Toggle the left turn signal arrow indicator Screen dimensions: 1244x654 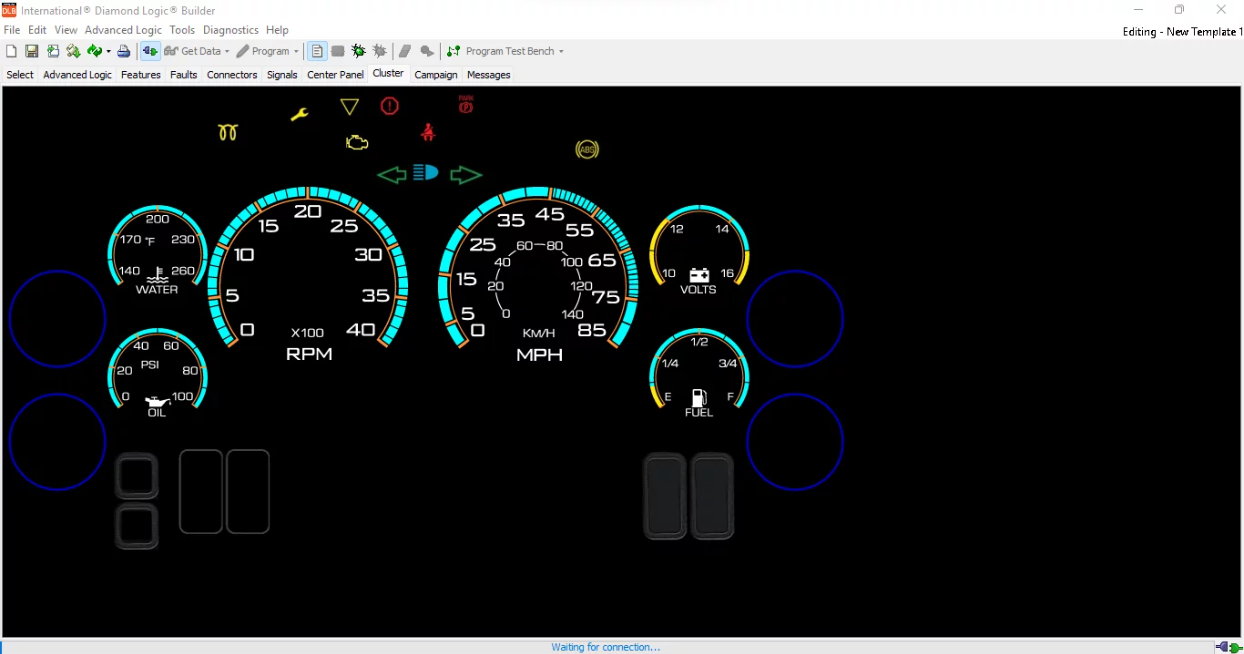point(390,174)
